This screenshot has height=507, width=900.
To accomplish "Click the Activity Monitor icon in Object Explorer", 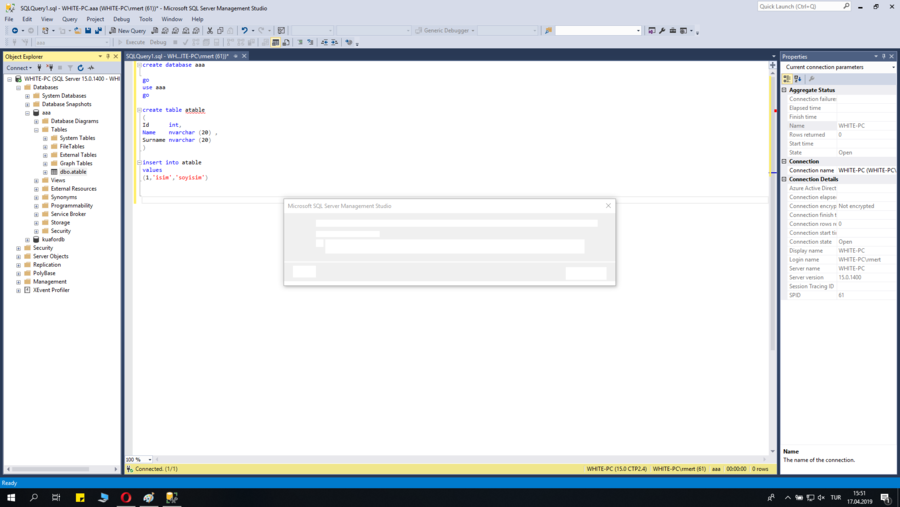I will pos(91,68).
